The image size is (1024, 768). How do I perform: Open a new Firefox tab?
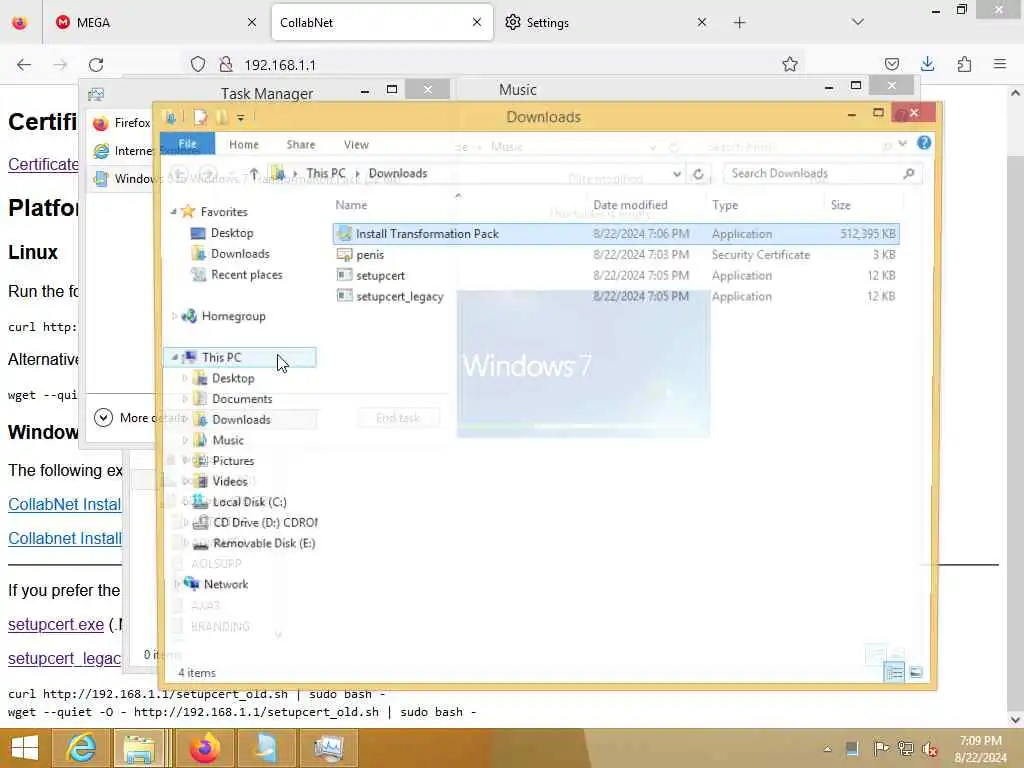pos(739,23)
